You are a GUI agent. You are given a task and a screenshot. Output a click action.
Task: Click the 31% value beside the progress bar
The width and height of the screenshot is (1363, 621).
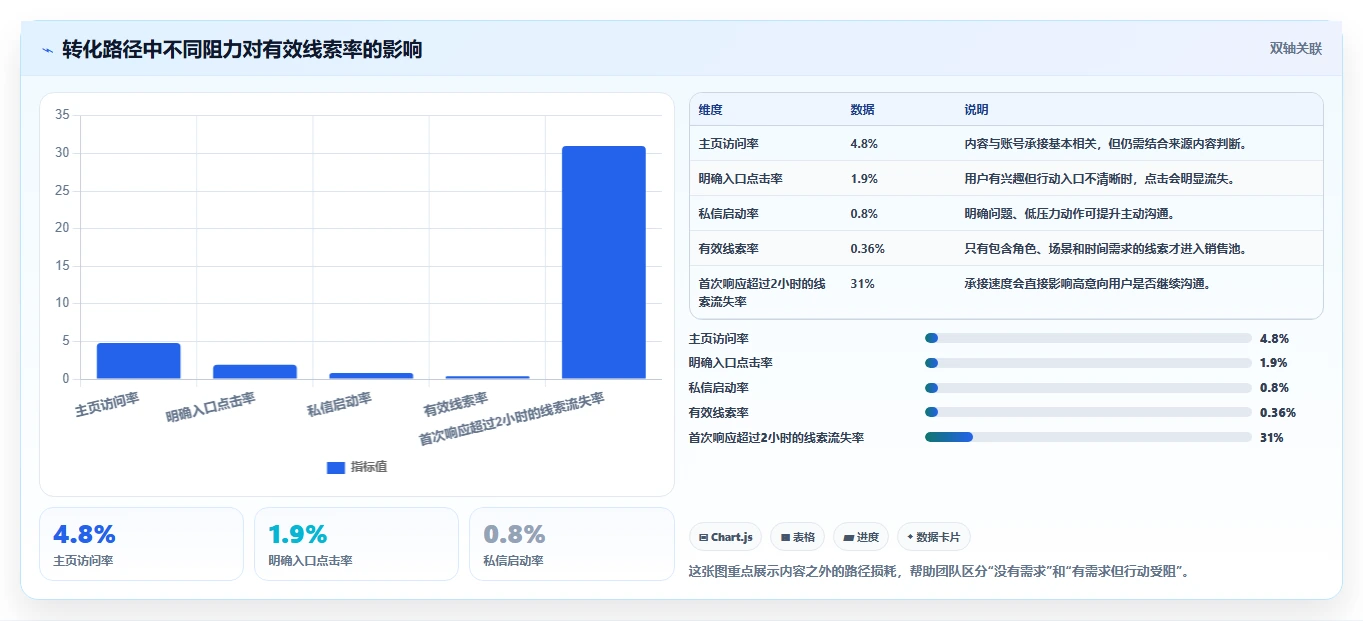coord(1272,438)
